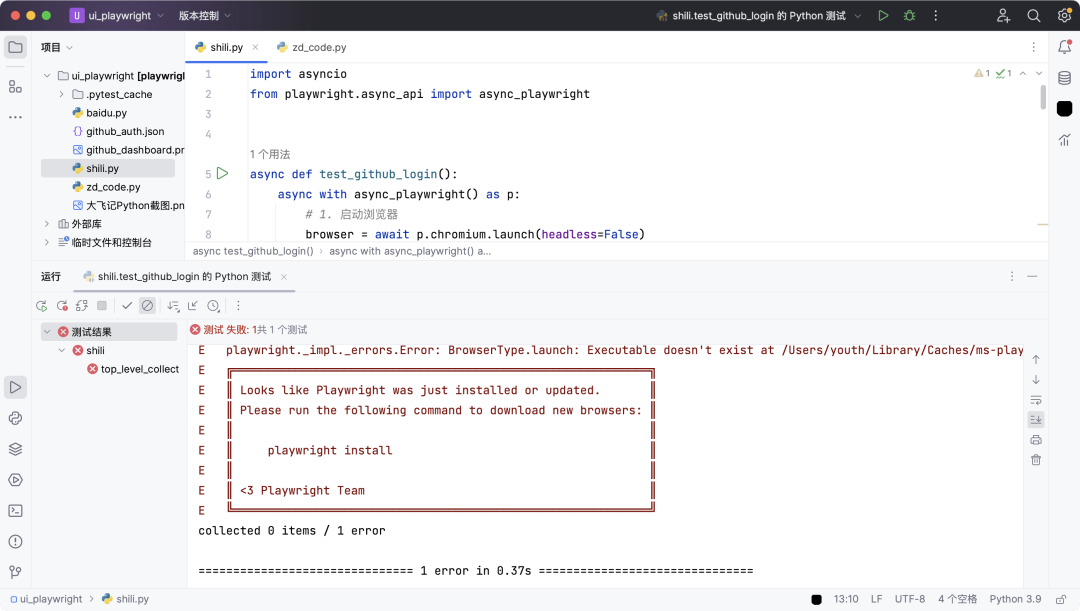The image size is (1080, 611).
Task: Switch to zd_code.py editor tab
Action: pyautogui.click(x=311, y=48)
